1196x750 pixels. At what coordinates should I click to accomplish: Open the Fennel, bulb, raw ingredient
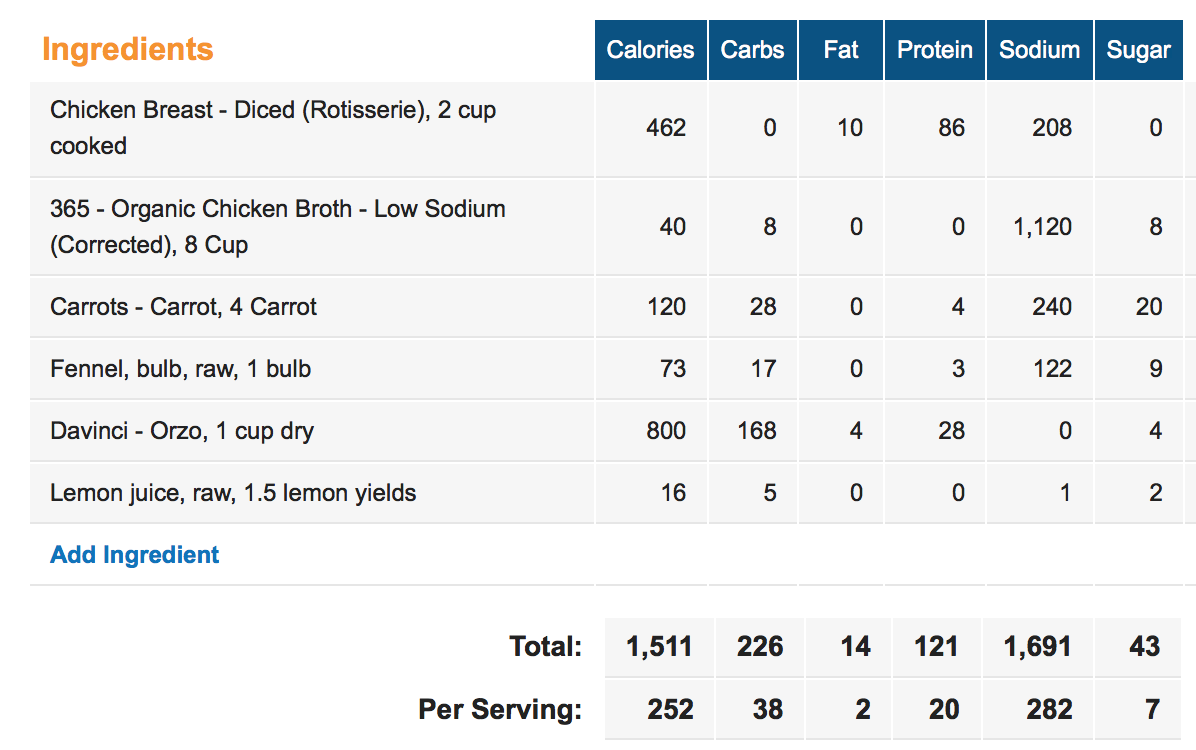(x=181, y=369)
